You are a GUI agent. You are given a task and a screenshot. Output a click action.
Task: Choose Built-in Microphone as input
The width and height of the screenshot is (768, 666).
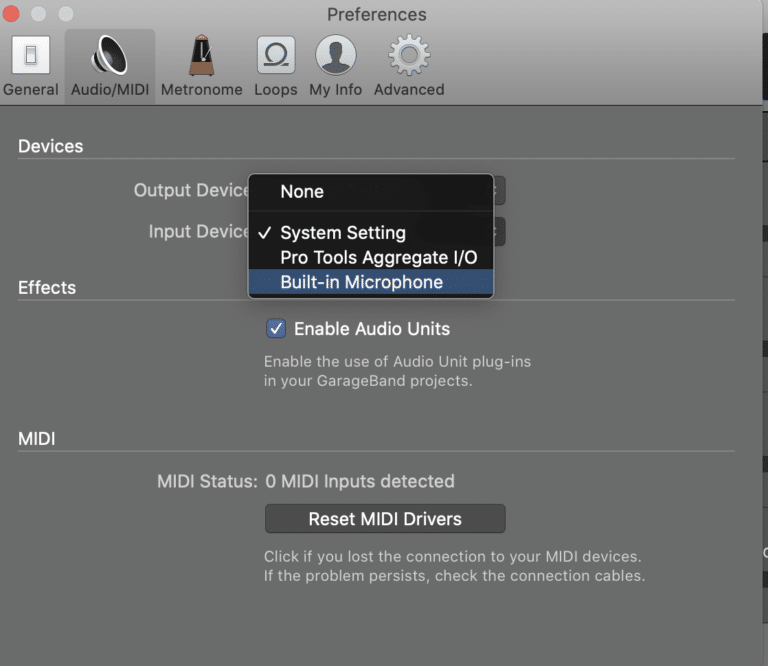tap(371, 282)
